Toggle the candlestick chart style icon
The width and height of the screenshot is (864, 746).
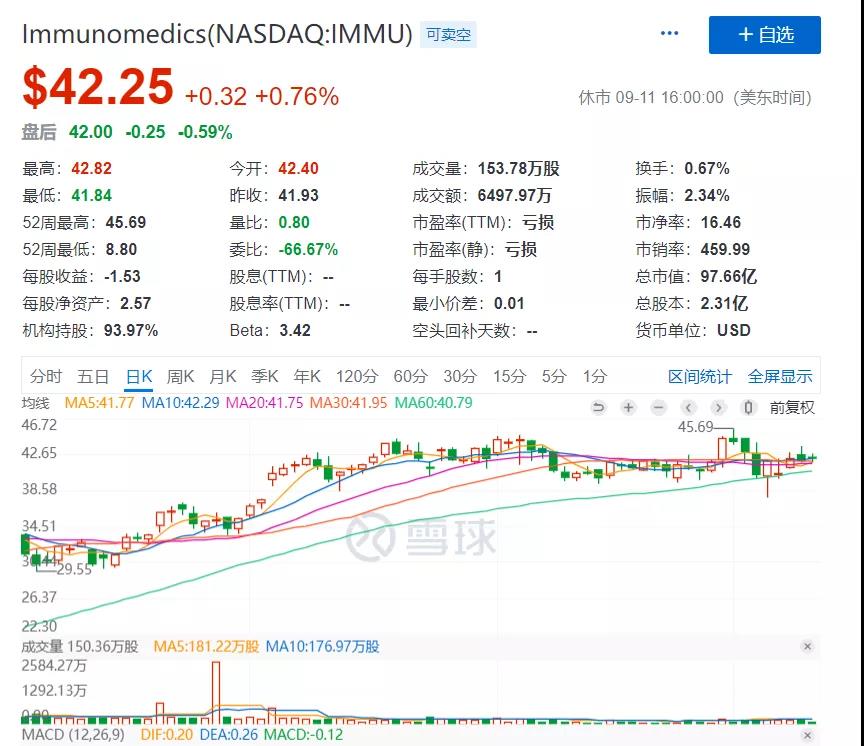(748, 407)
